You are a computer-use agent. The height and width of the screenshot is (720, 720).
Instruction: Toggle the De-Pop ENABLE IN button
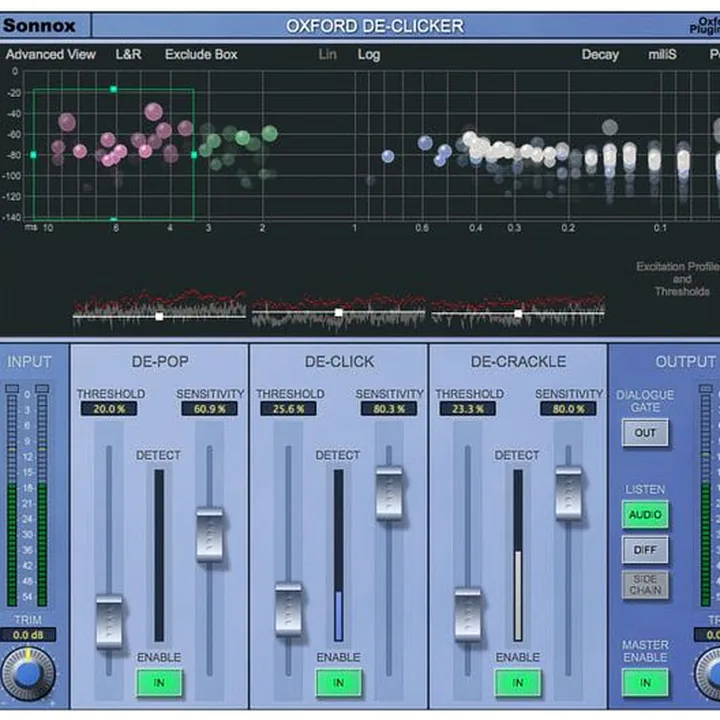click(x=159, y=683)
